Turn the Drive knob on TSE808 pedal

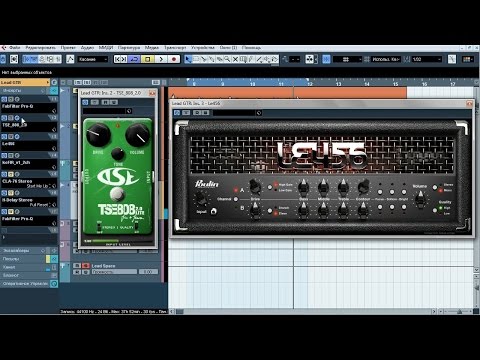click(x=98, y=135)
